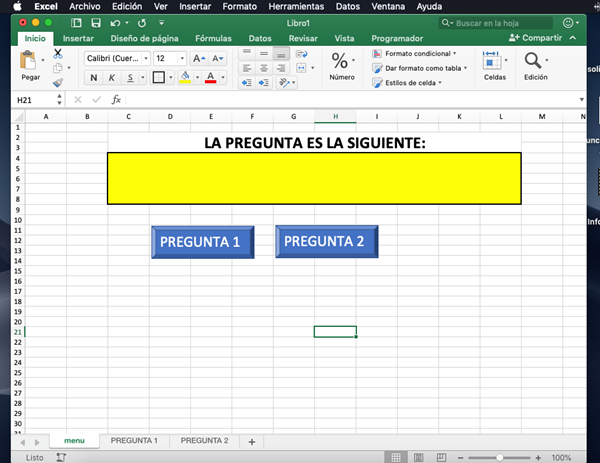Click the Edición magnifier icon
The height and width of the screenshot is (463, 600).
pos(533,61)
